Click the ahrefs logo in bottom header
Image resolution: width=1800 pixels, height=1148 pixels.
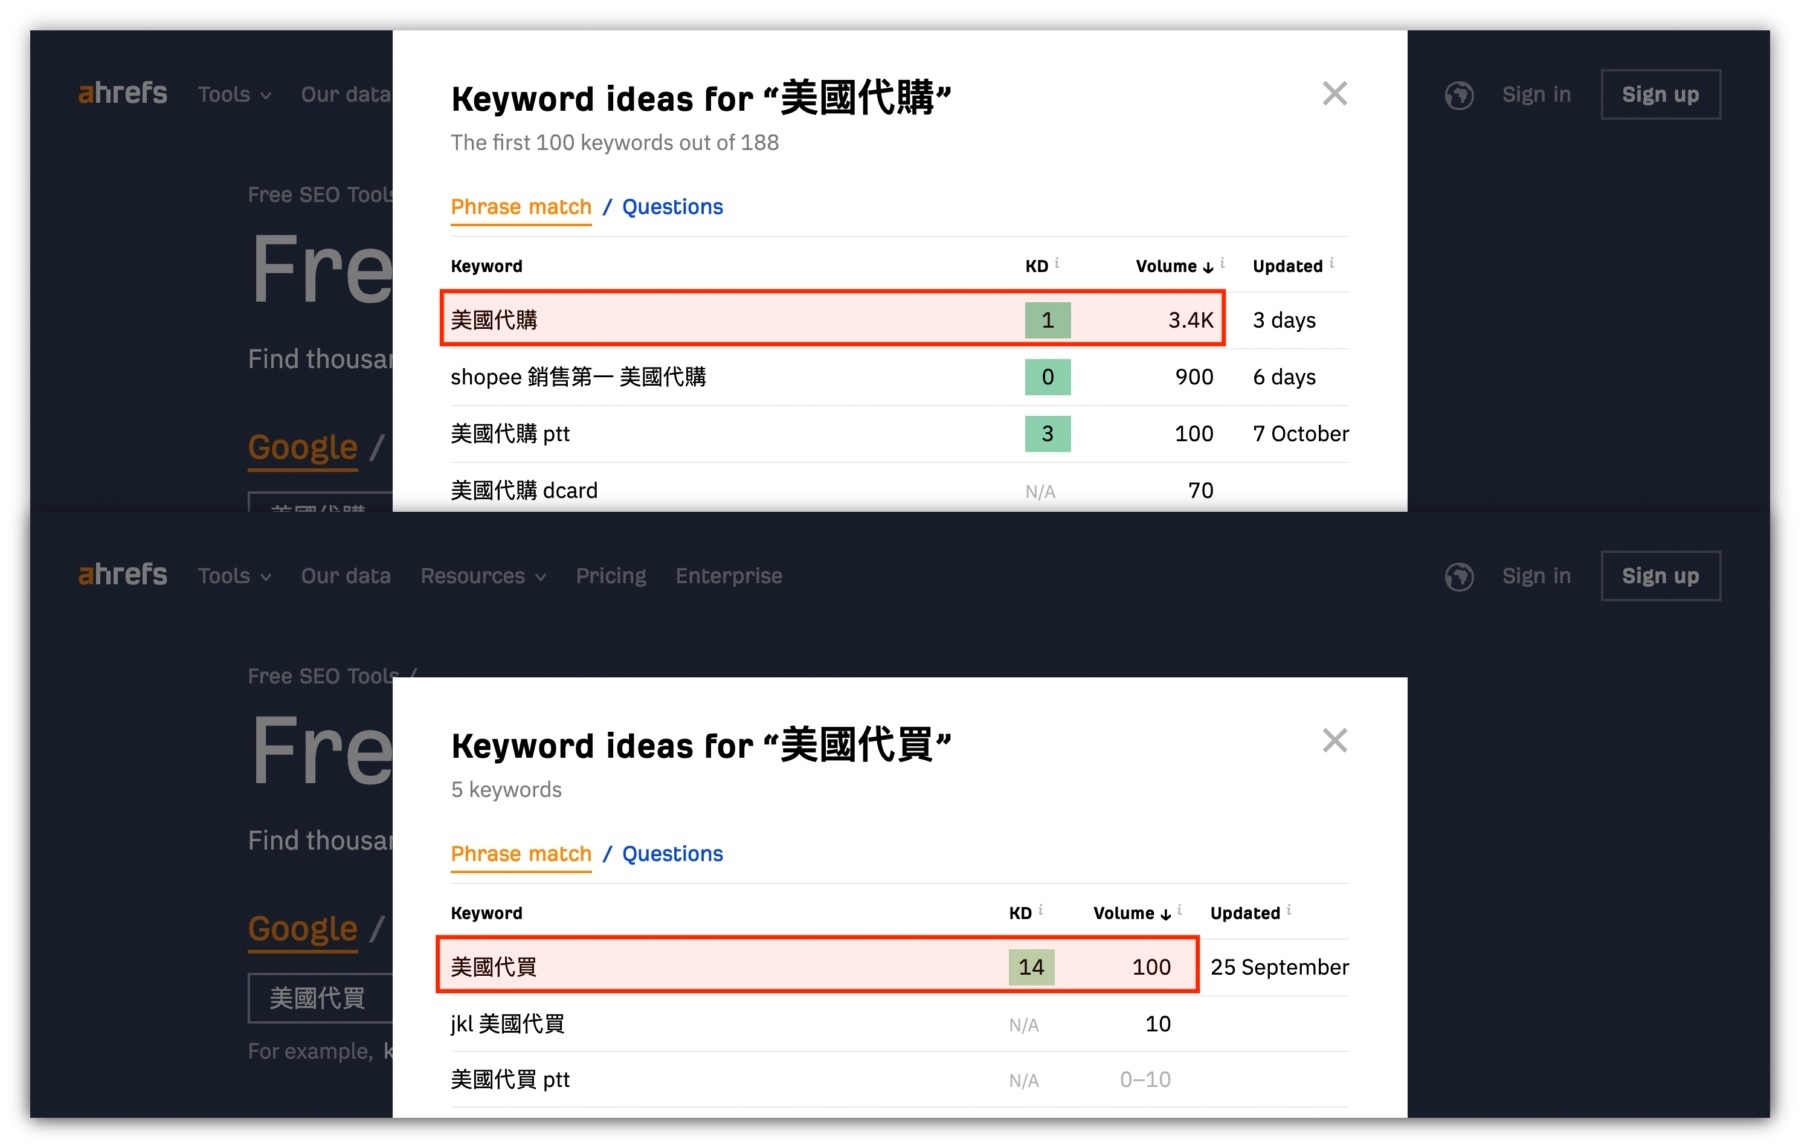point(123,575)
